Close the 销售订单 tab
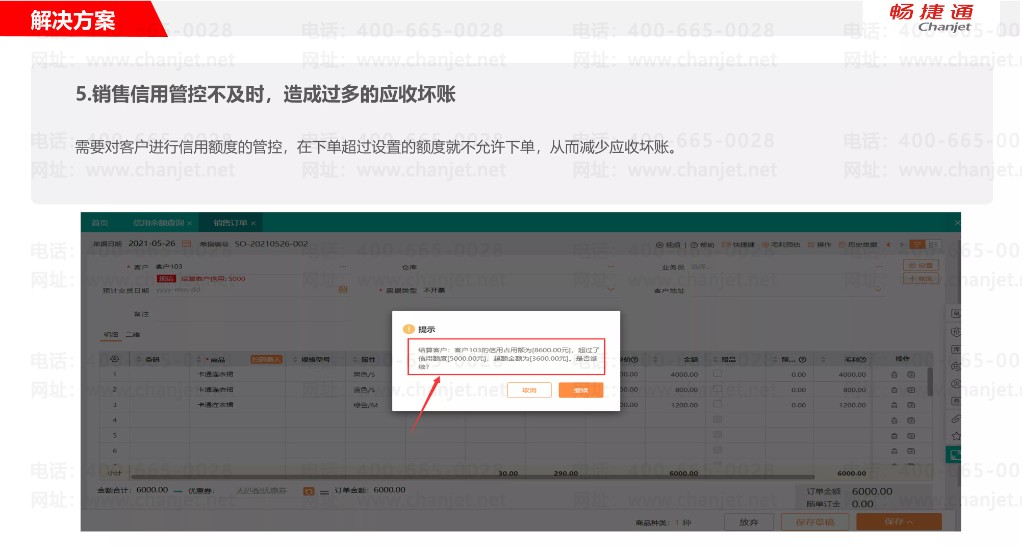Image resolution: width=1022 pixels, height=552 pixels. [x=254, y=223]
